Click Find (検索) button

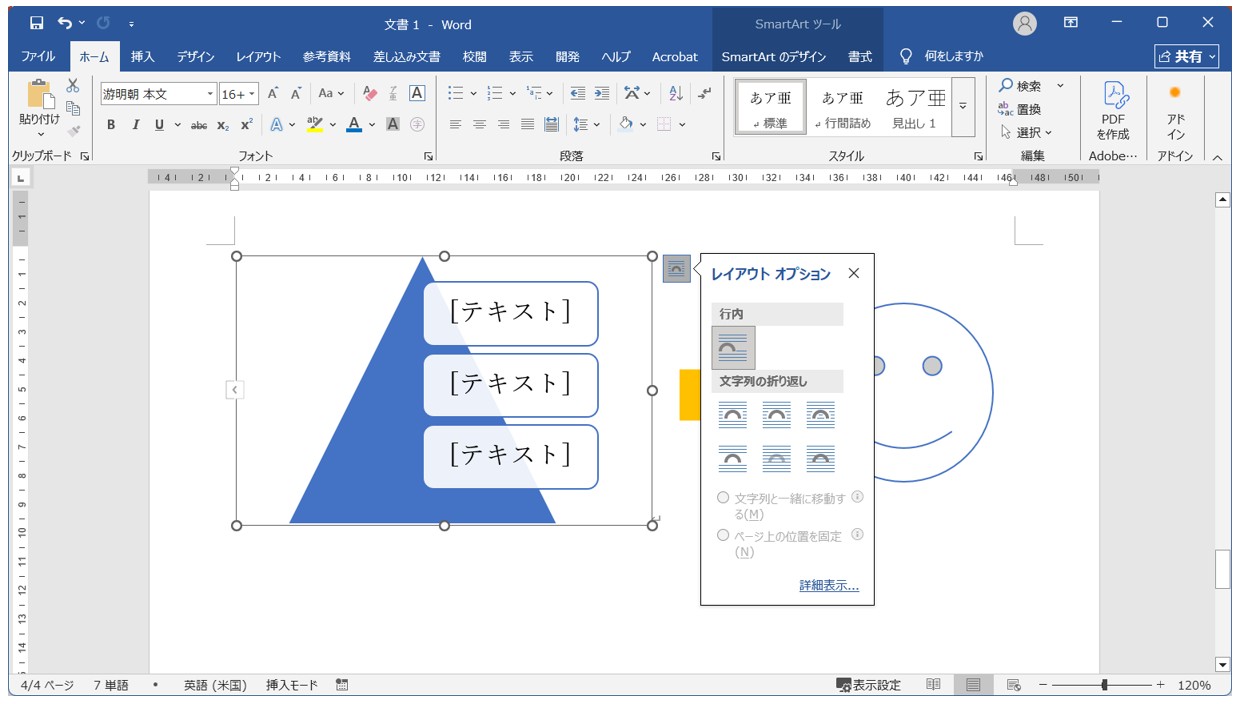(x=1021, y=86)
